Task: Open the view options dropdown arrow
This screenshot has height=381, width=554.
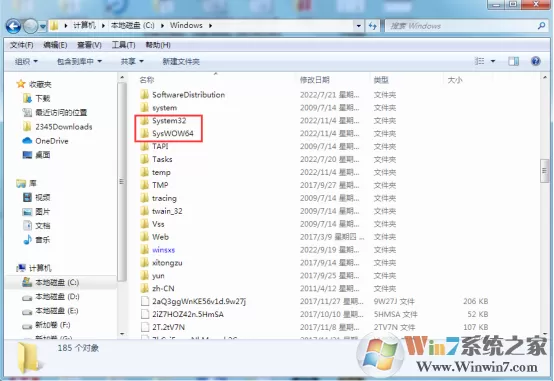Action: click(x=493, y=61)
